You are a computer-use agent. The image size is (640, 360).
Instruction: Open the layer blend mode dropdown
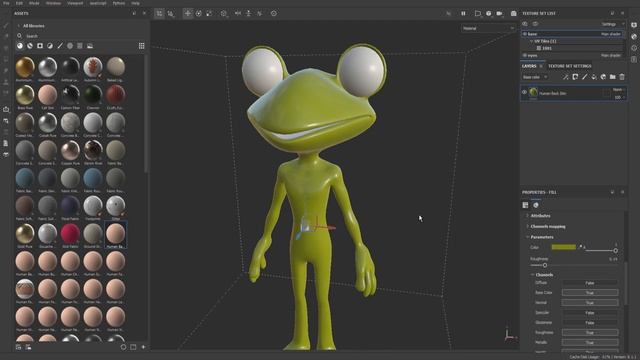(618, 89)
